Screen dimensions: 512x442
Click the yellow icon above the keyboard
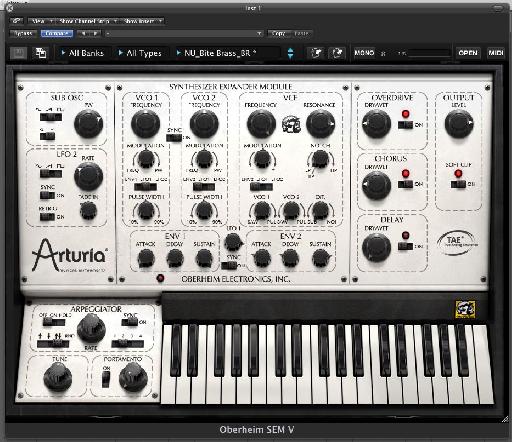[465, 309]
